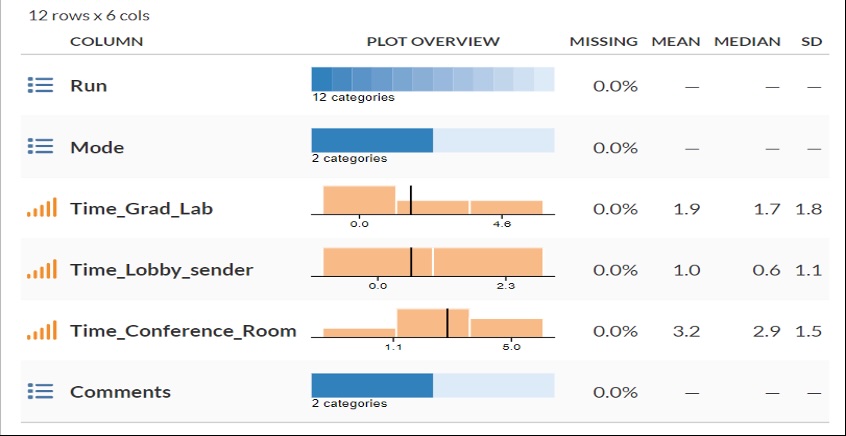Open the Time_Conference_Room column name
The width and height of the screenshot is (846, 436).
tap(183, 331)
